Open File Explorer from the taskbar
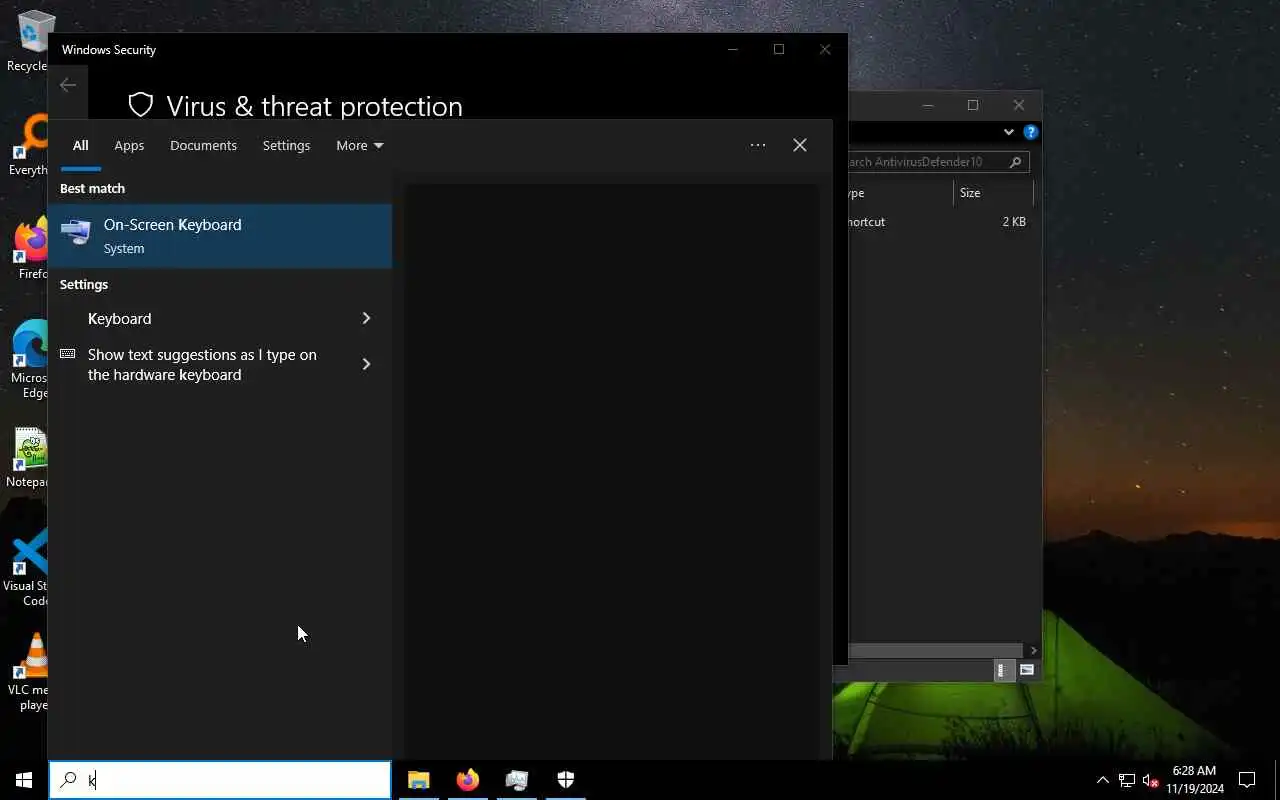This screenshot has width=1280, height=800. (418, 780)
